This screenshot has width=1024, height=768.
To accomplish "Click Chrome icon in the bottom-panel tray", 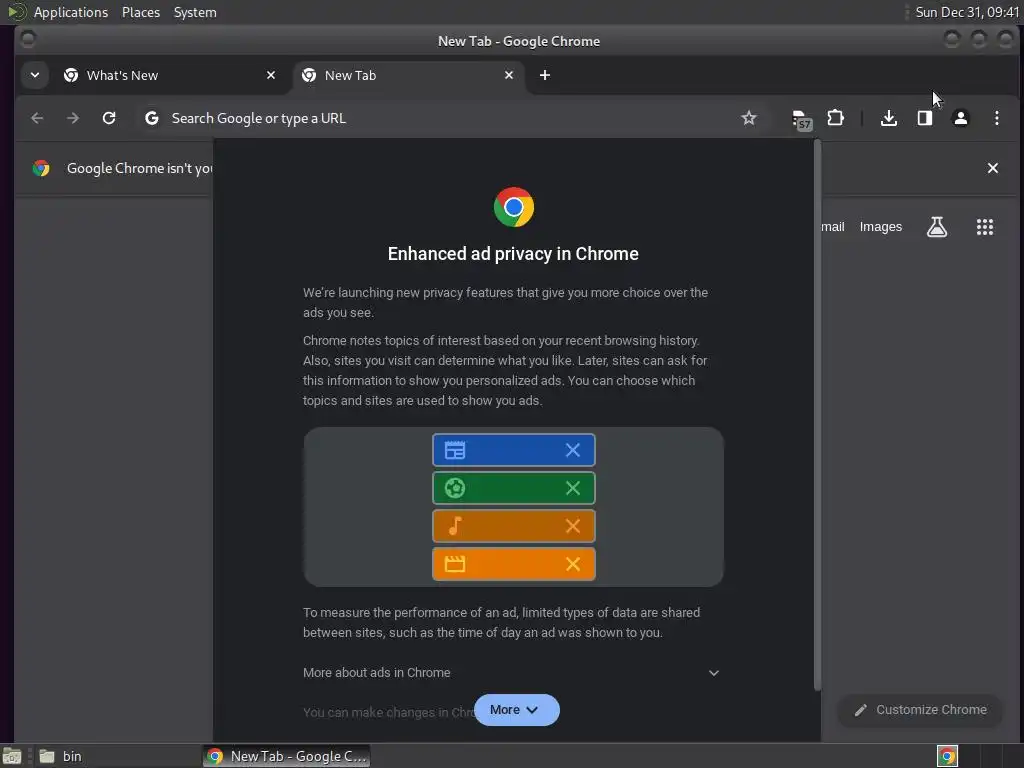I will point(947,756).
